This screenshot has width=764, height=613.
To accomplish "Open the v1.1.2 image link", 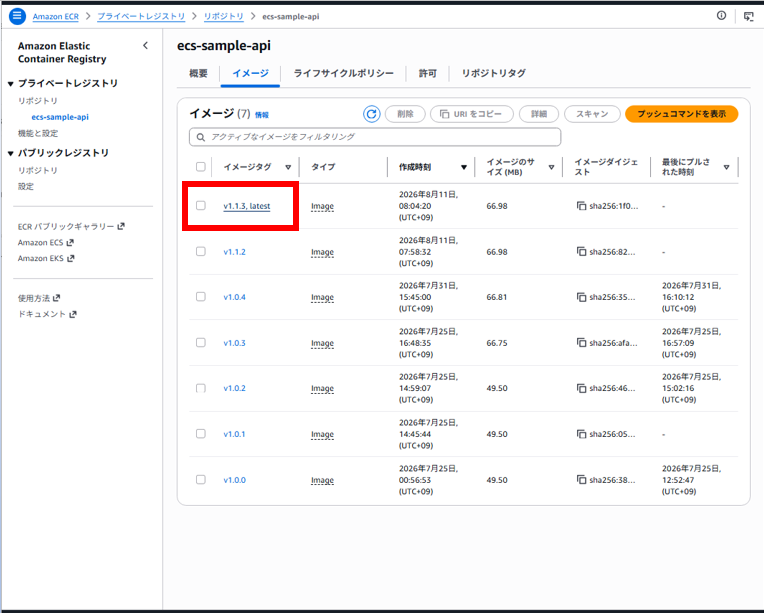I will 234,252.
